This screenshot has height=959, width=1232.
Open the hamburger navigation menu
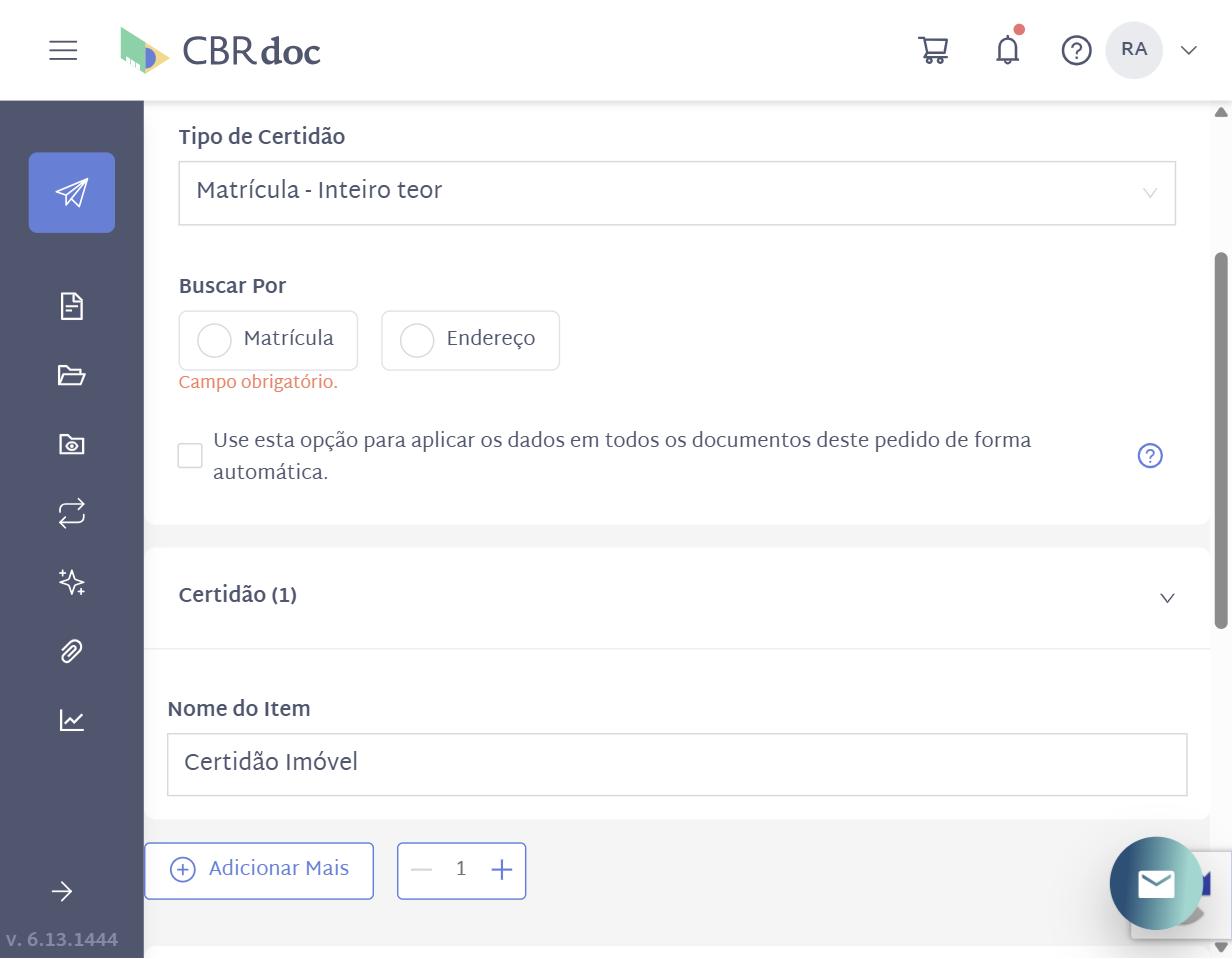point(63,50)
